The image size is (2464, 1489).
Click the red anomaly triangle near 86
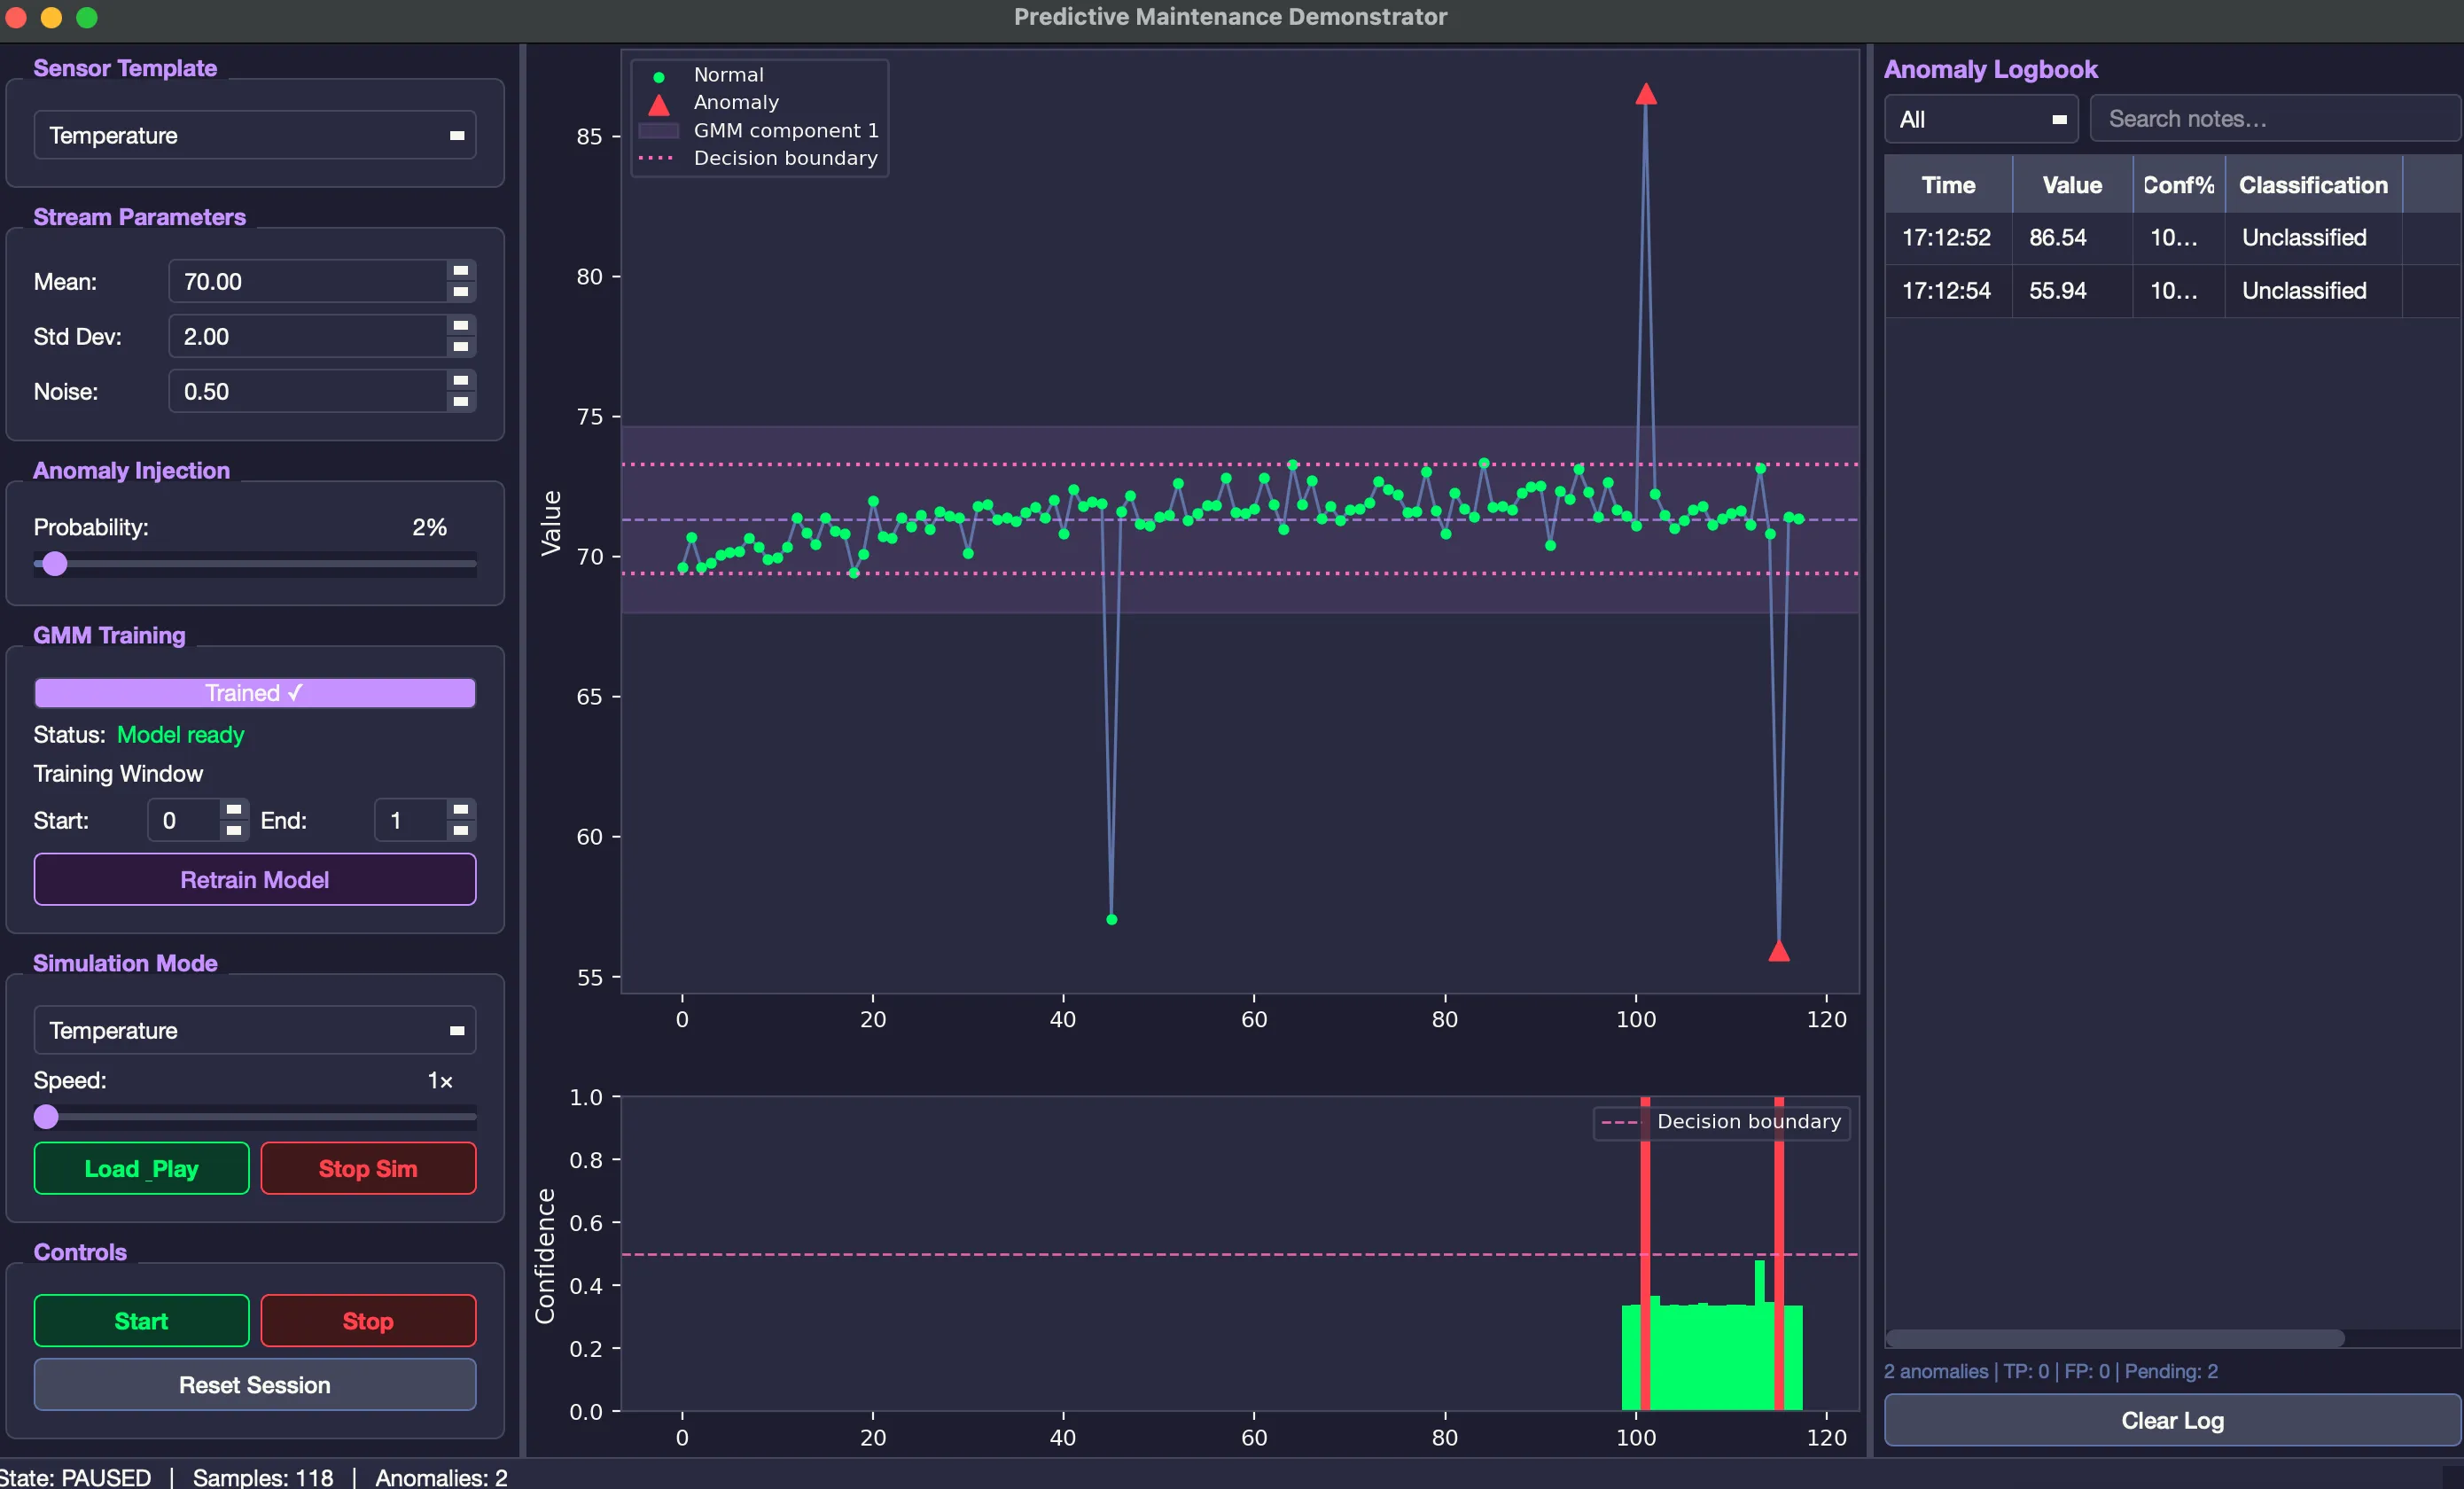point(1645,94)
